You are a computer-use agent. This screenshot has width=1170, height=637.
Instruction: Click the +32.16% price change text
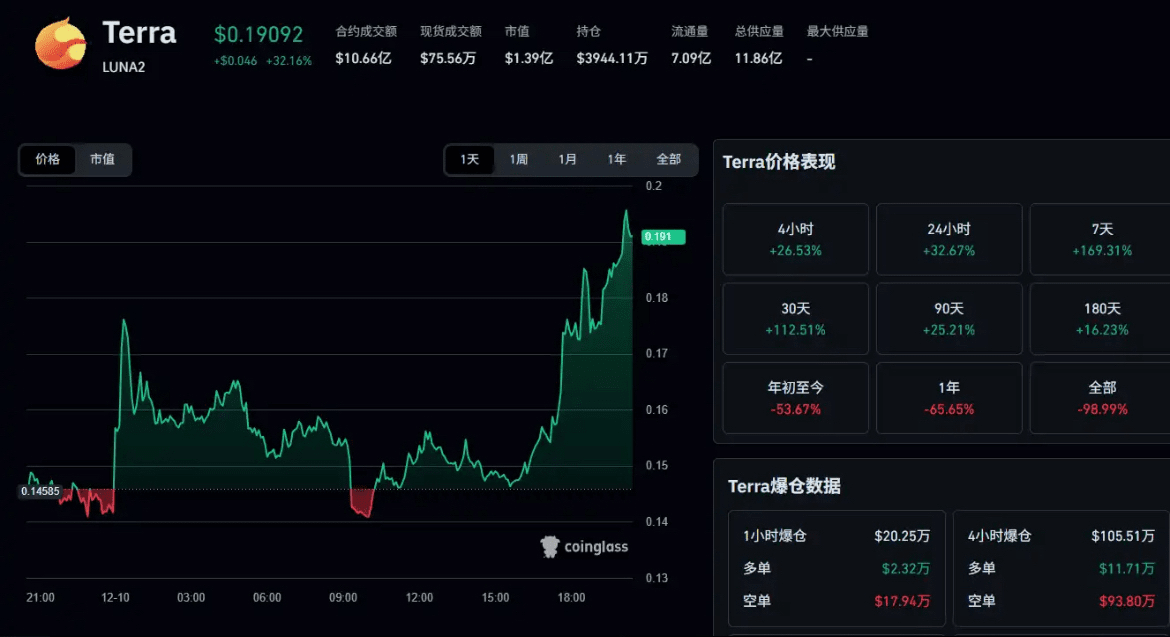pyautogui.click(x=289, y=61)
